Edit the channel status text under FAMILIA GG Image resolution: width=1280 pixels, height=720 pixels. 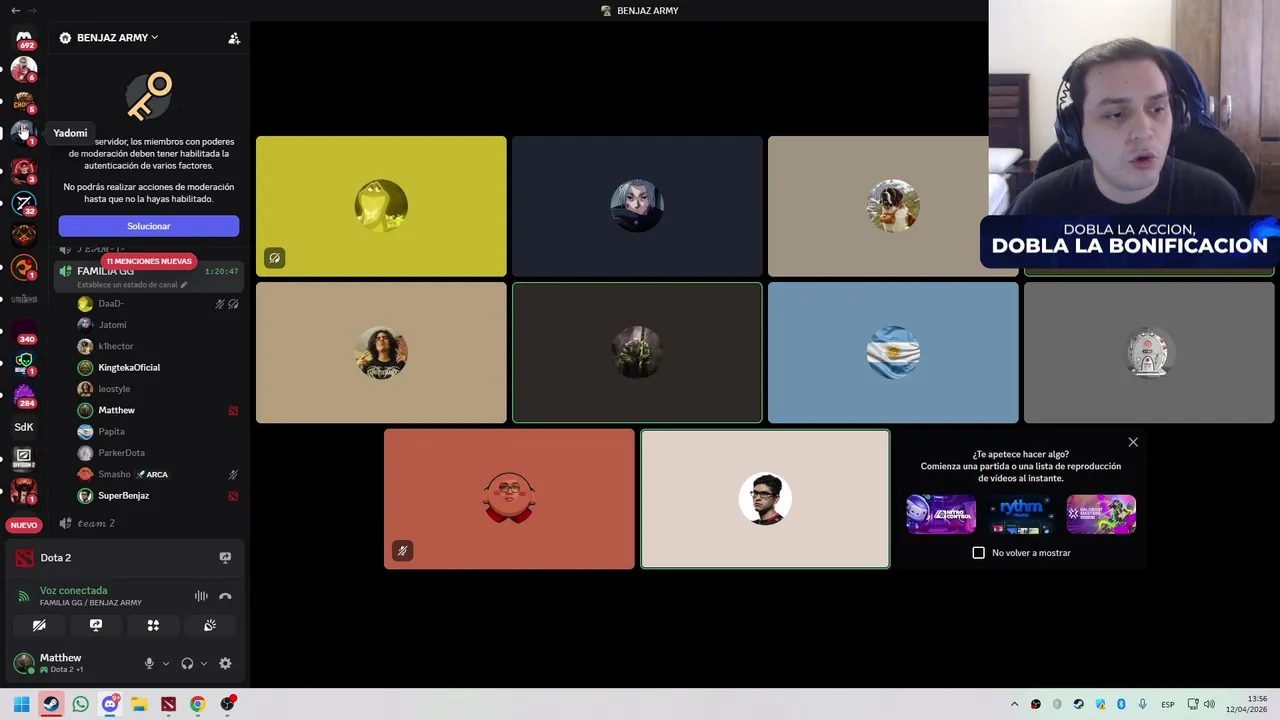[132, 285]
